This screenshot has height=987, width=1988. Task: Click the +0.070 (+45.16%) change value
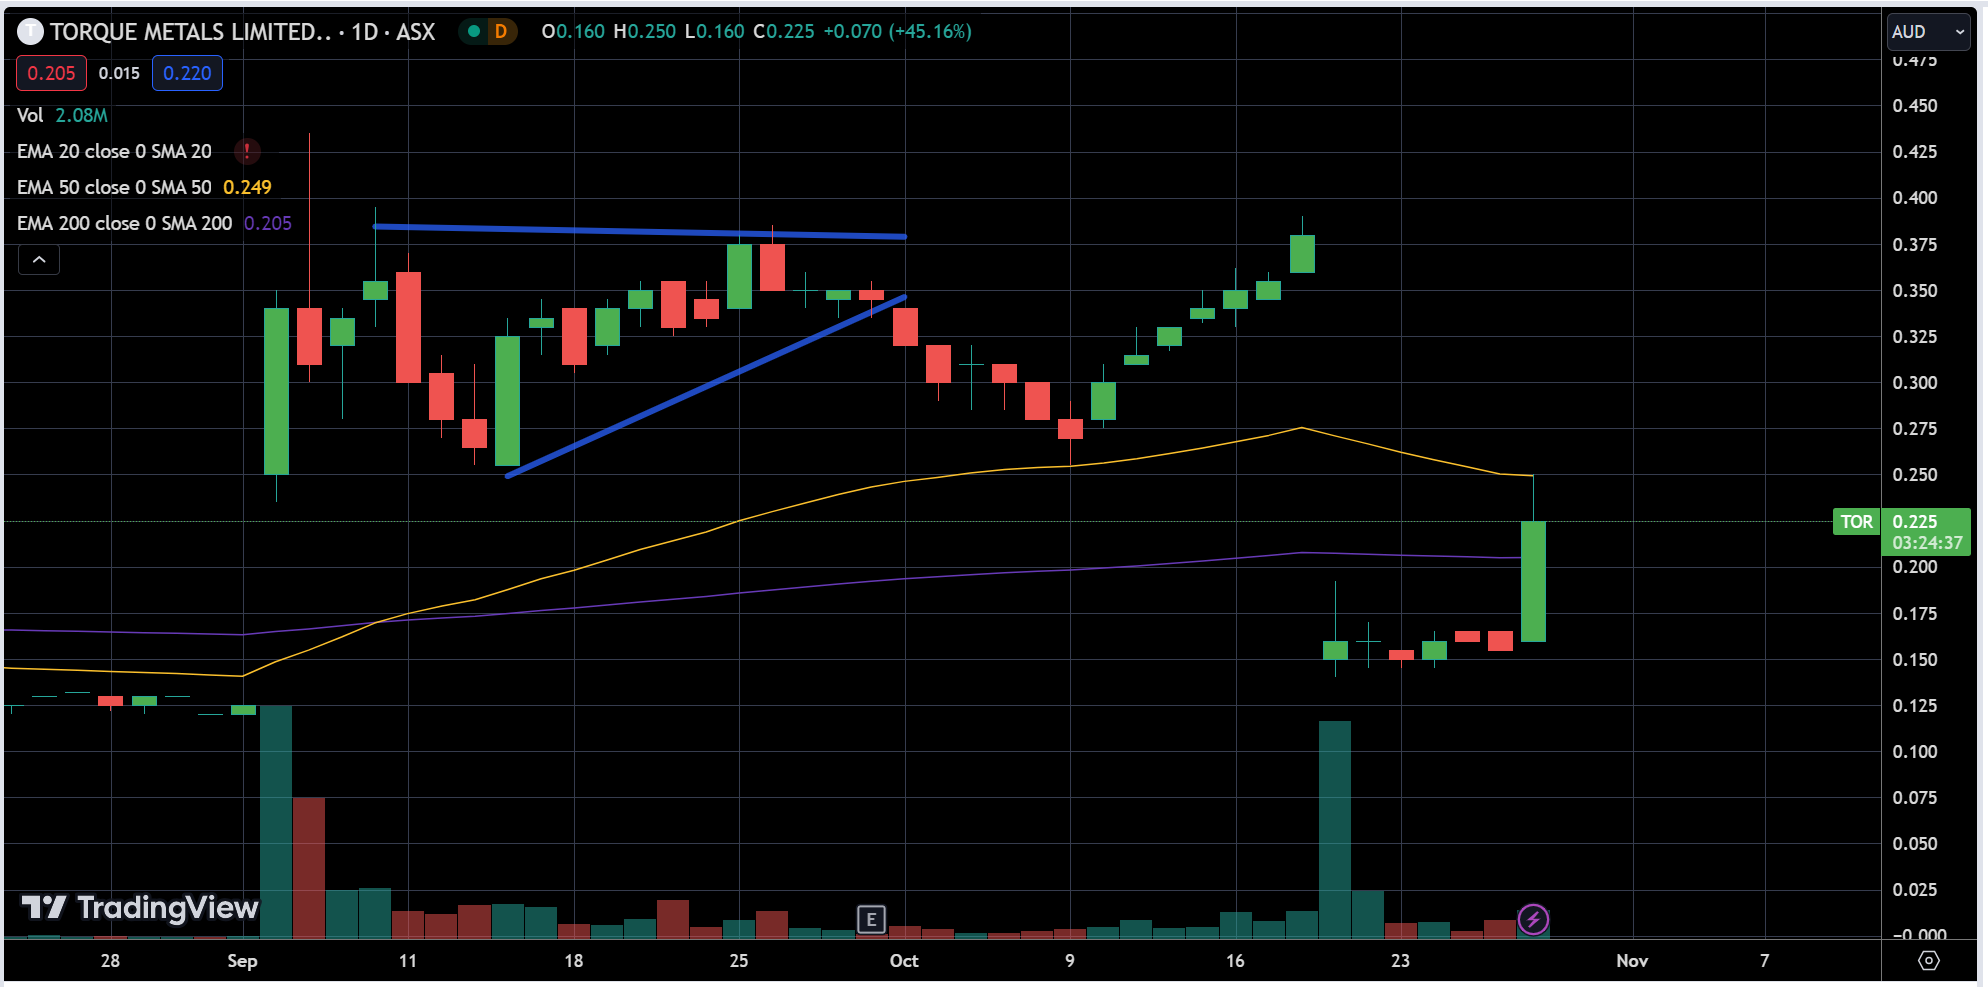[897, 32]
